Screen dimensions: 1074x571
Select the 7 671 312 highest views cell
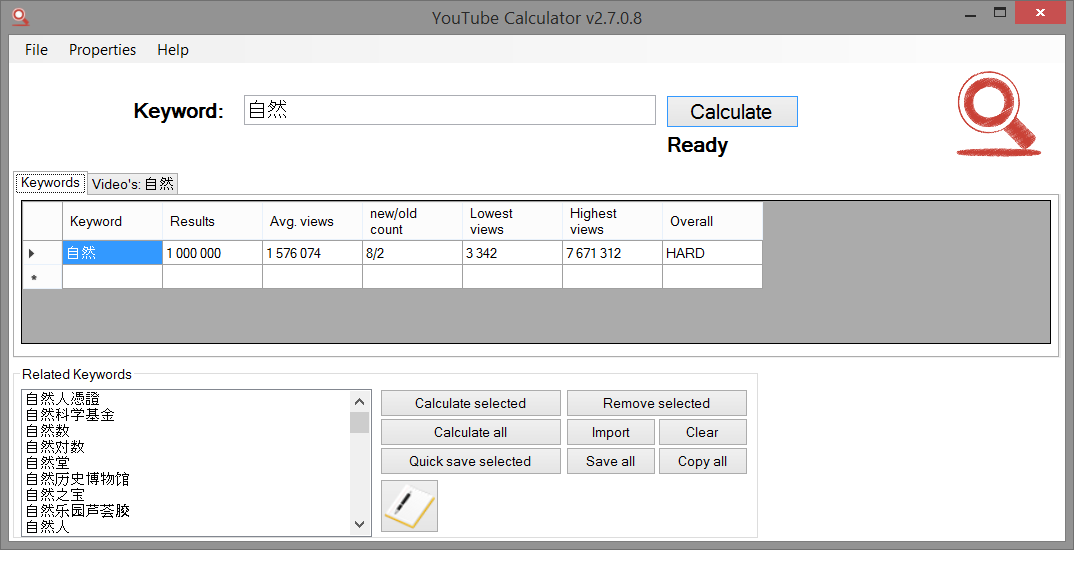pyautogui.click(x=612, y=253)
